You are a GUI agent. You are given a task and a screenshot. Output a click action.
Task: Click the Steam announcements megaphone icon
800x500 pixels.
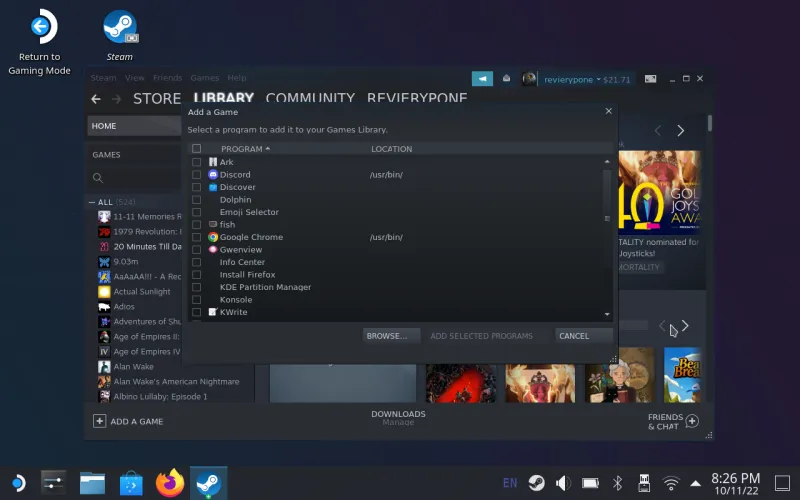point(482,79)
